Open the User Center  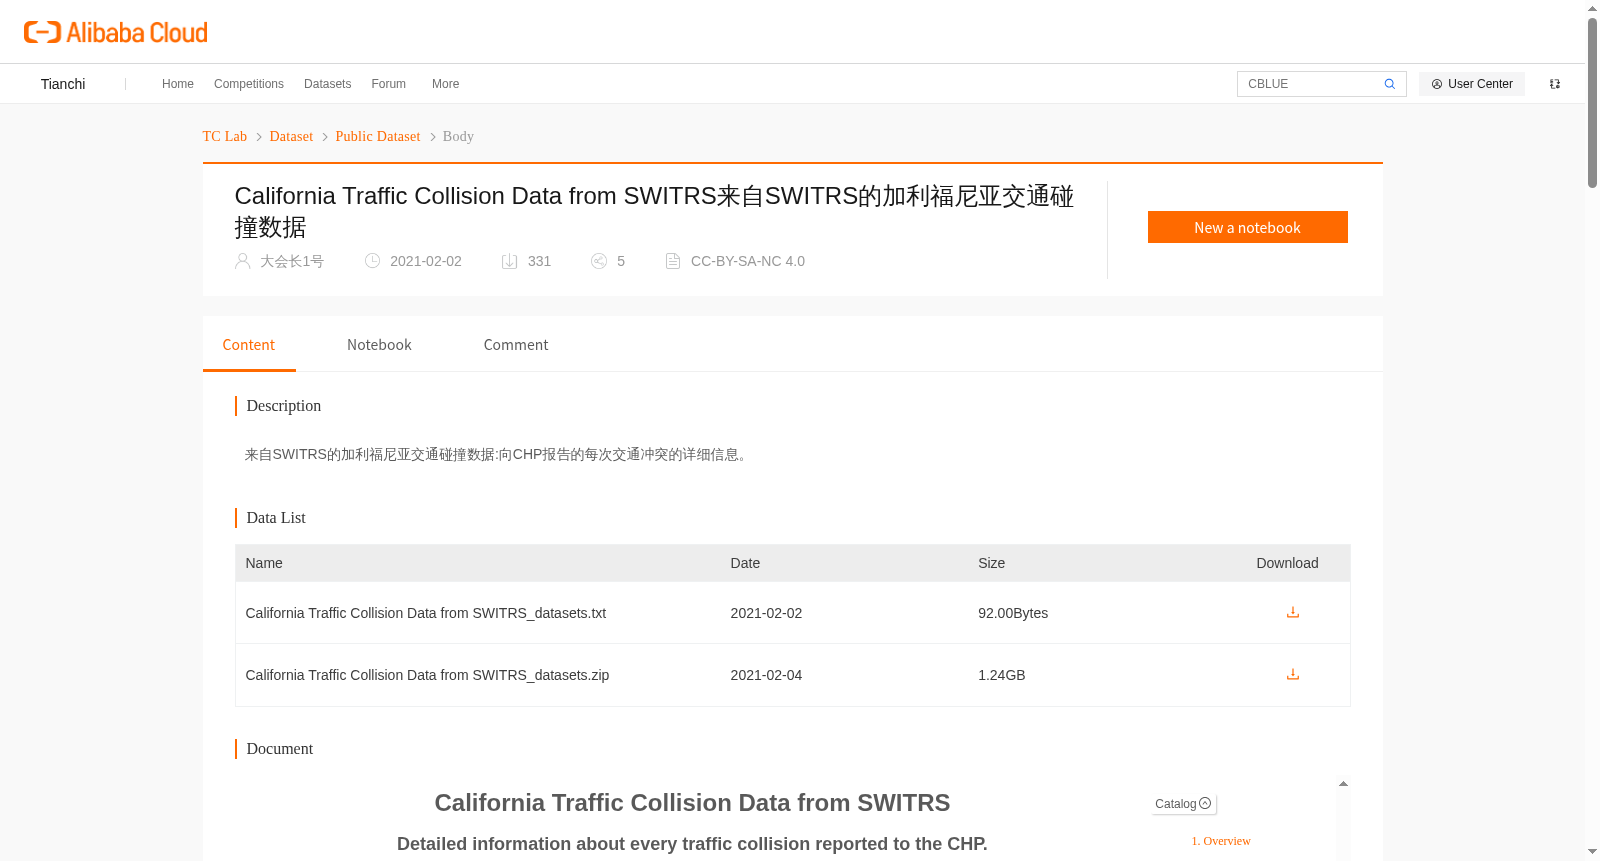[x=1472, y=84]
